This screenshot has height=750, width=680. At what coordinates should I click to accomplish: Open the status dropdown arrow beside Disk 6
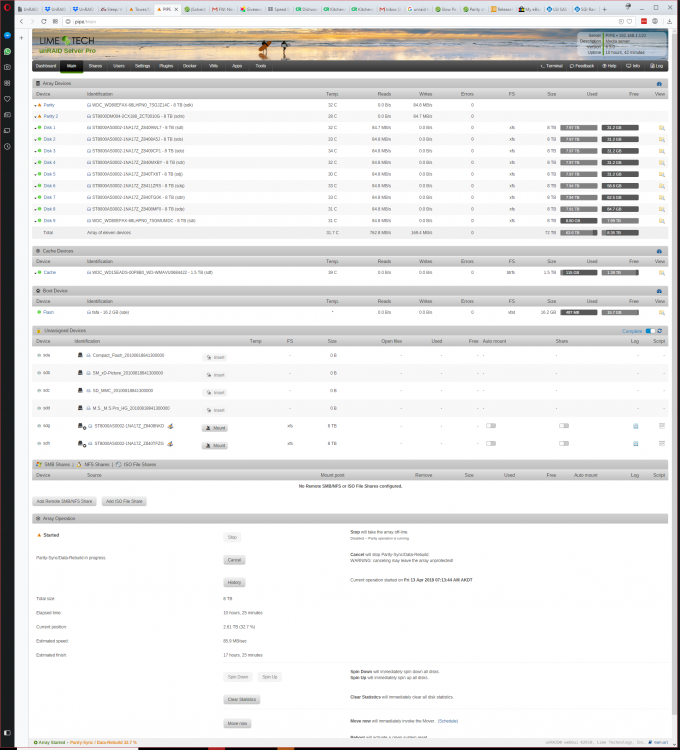(x=35, y=186)
